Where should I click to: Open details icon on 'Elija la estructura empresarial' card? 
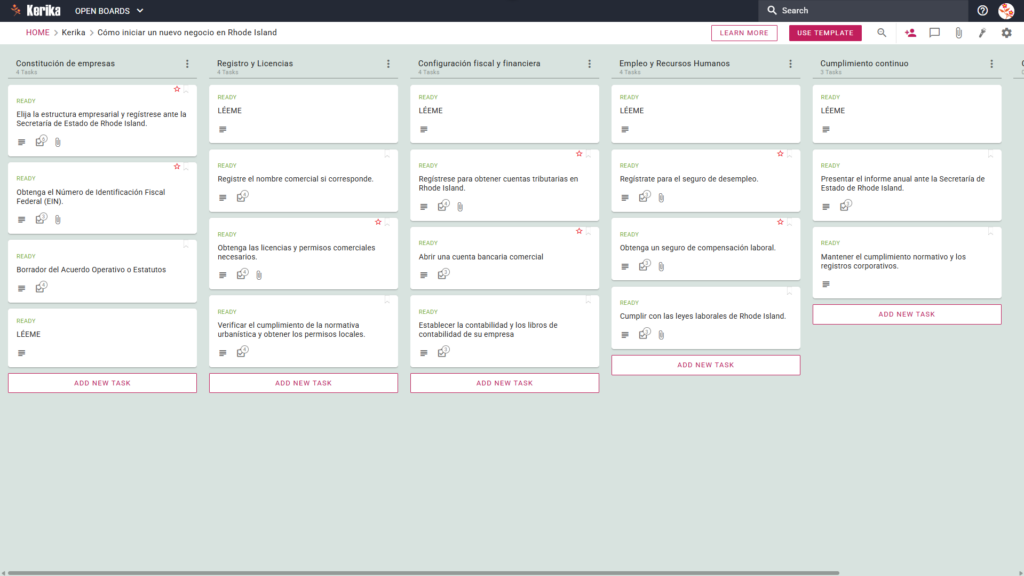(22, 142)
